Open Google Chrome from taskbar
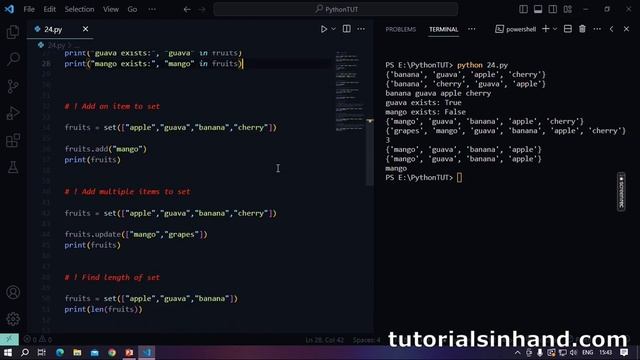 [112, 352]
